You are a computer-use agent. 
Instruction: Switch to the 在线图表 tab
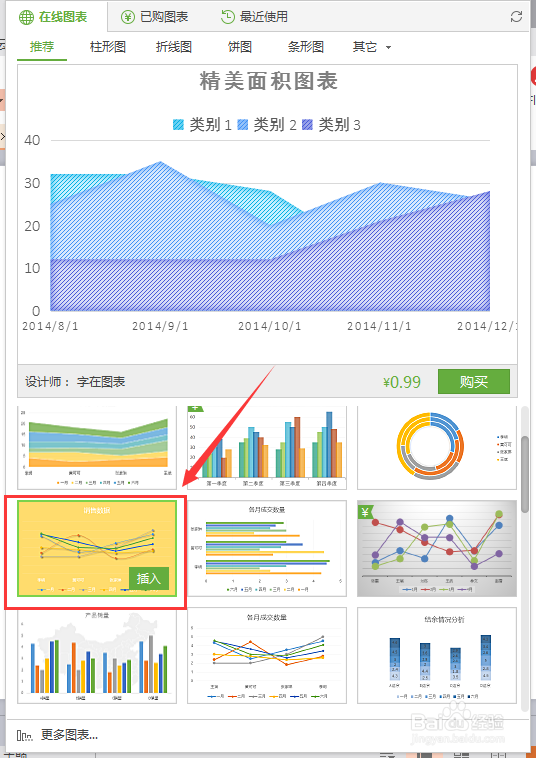(x=53, y=17)
